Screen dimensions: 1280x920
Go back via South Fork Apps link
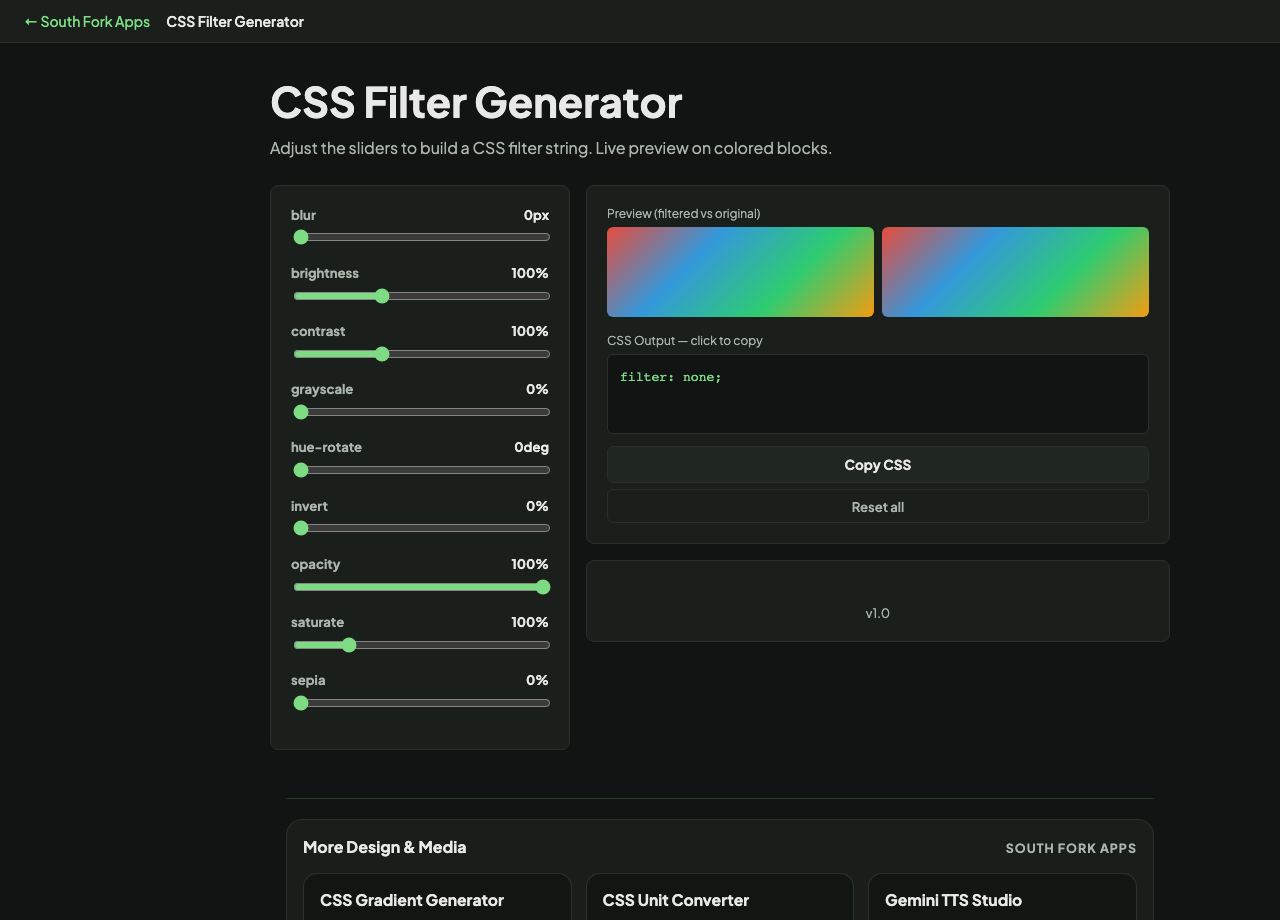point(87,21)
